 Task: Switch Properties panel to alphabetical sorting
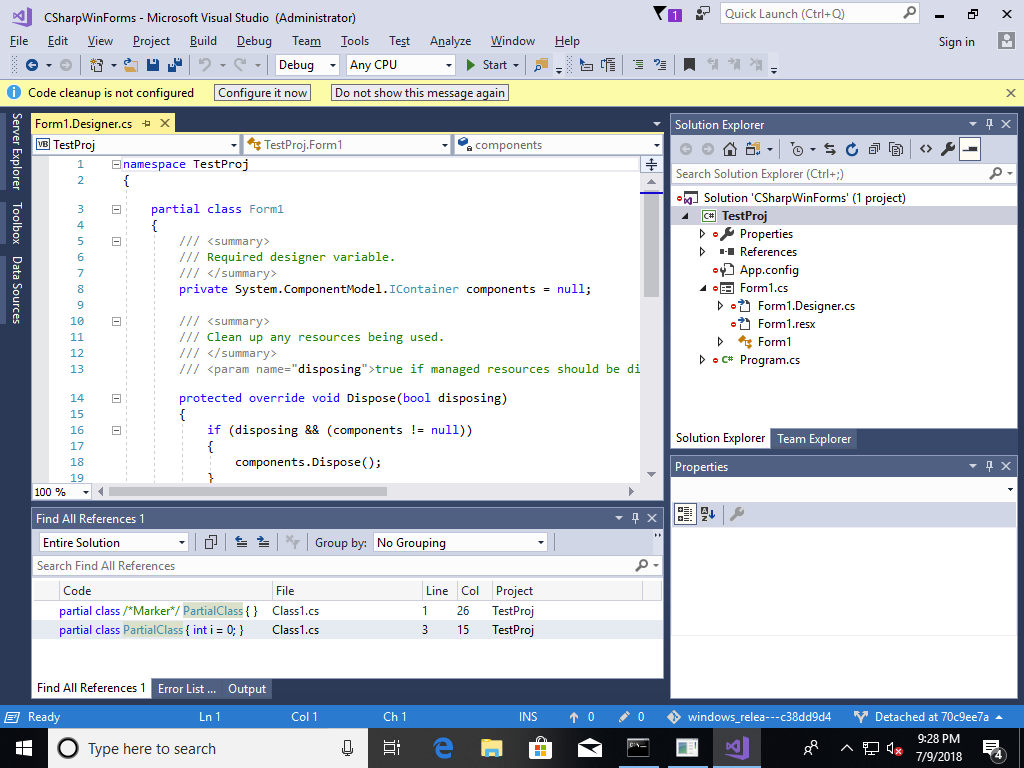710,514
